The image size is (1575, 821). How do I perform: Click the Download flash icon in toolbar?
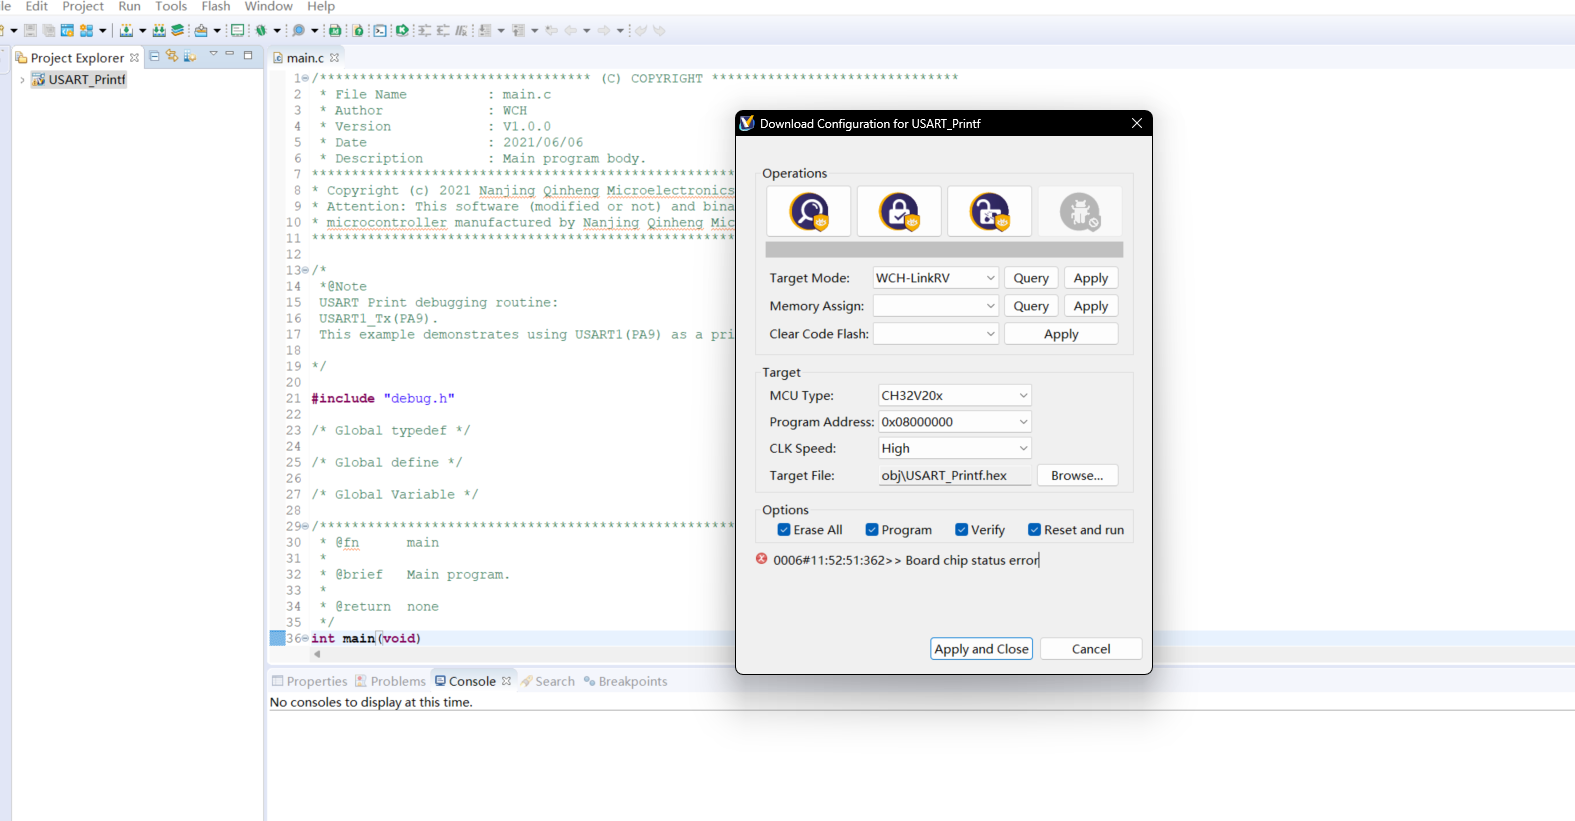(201, 30)
